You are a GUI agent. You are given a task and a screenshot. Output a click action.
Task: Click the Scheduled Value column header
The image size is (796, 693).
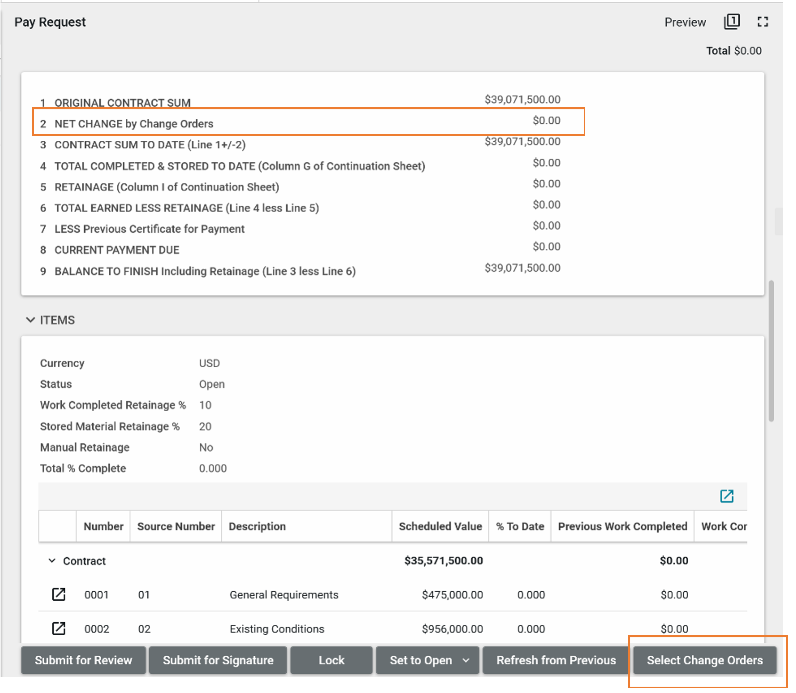tap(440, 526)
